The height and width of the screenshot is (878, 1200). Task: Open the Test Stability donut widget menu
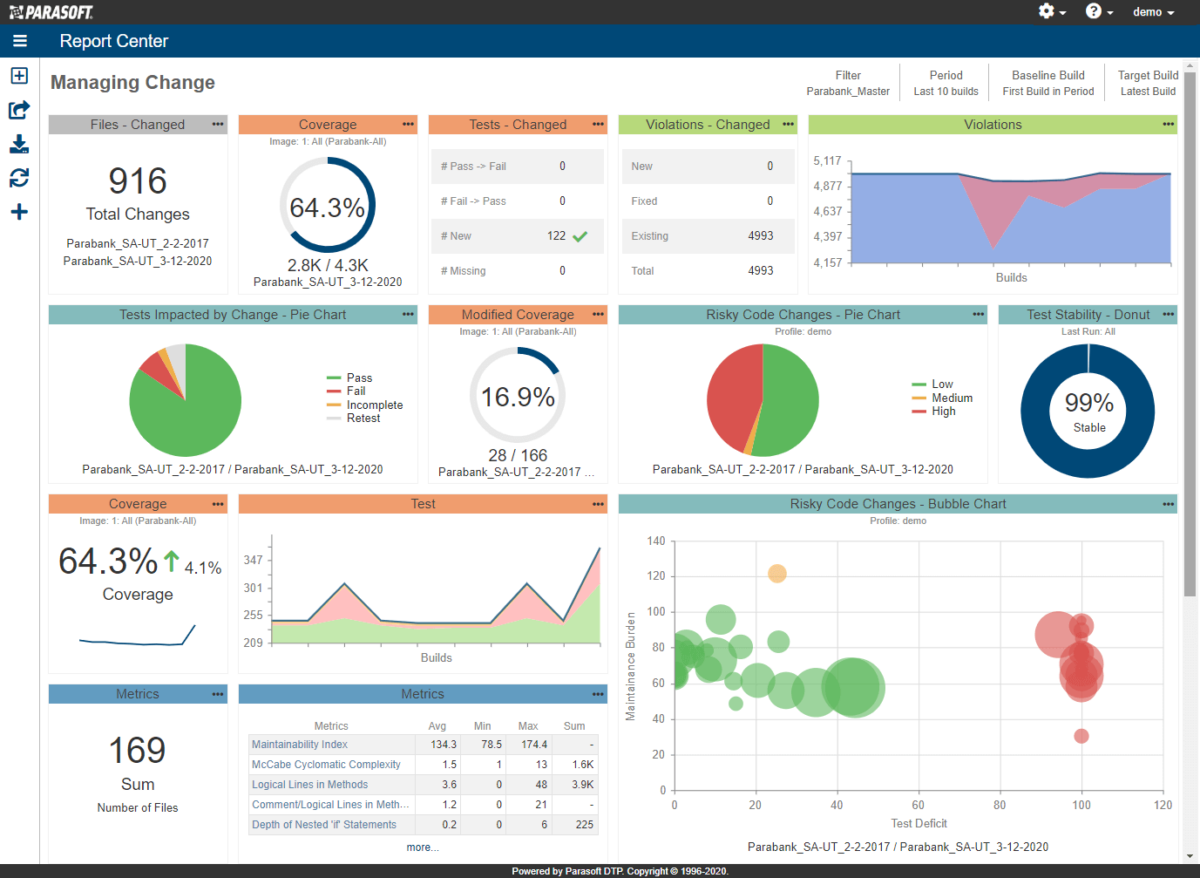(x=1167, y=314)
